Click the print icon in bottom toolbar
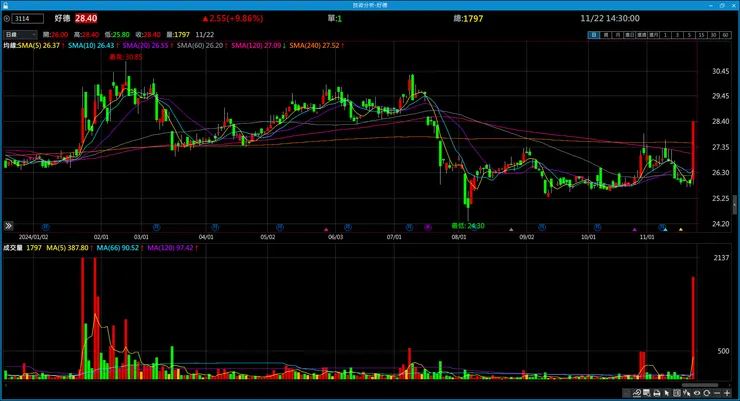The width and height of the screenshot is (740, 401). click(x=656, y=393)
